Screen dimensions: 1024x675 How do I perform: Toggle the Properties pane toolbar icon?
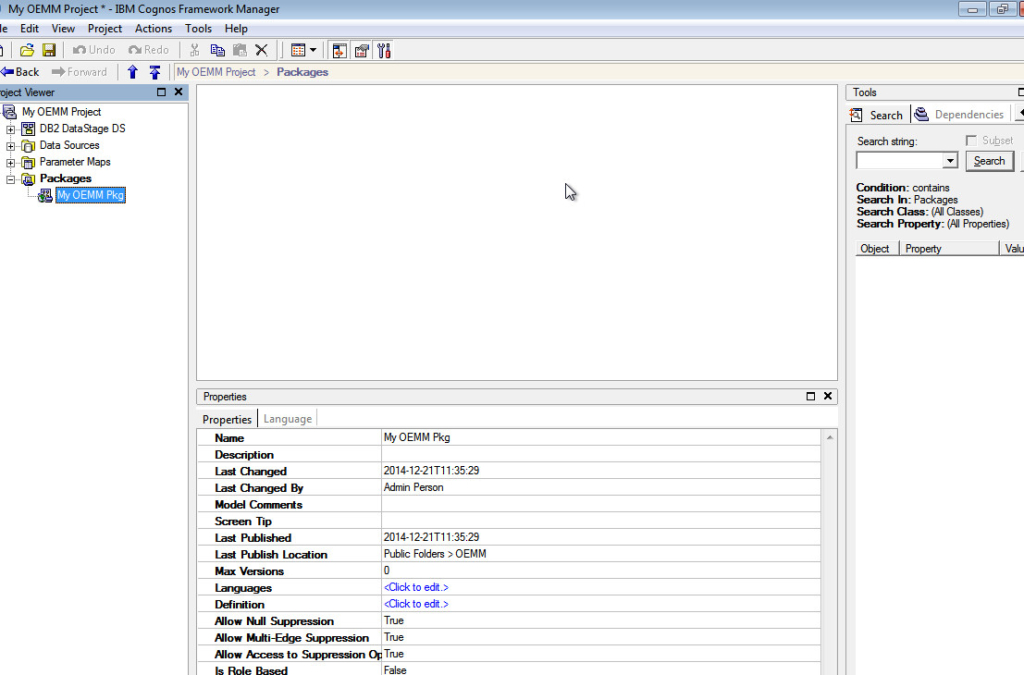pos(362,50)
